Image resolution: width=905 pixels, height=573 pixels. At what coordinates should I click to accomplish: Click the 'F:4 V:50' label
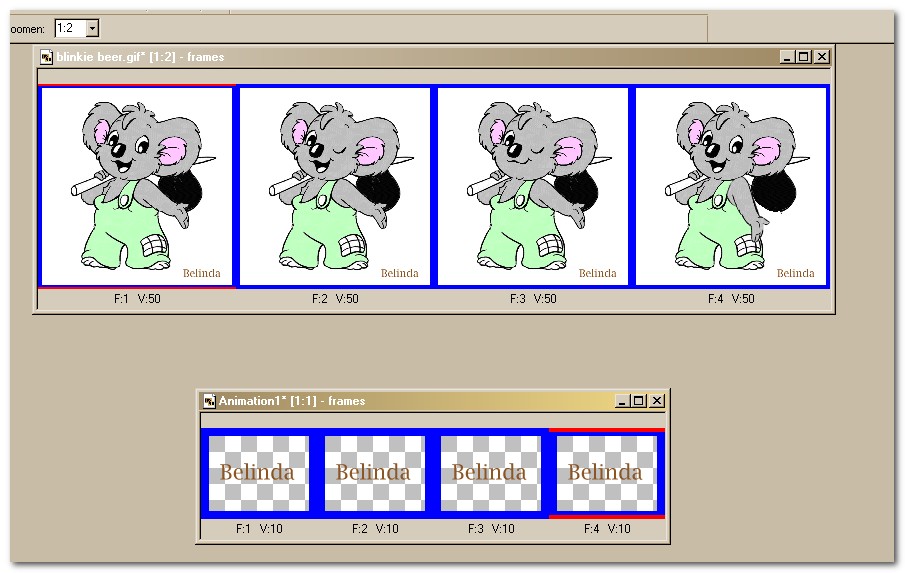tap(731, 299)
